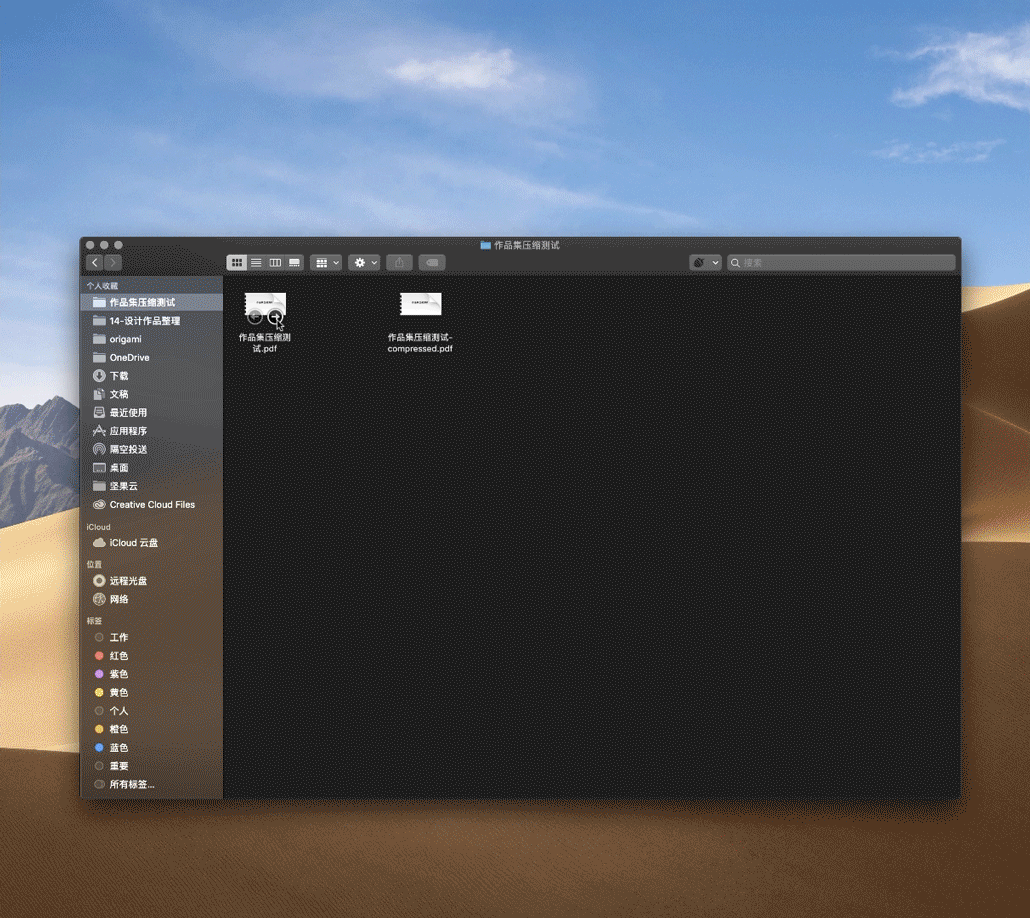Viewport: 1030px width, 918px height.
Task: Filter by 紫色 purple tag
Action: click(152, 674)
